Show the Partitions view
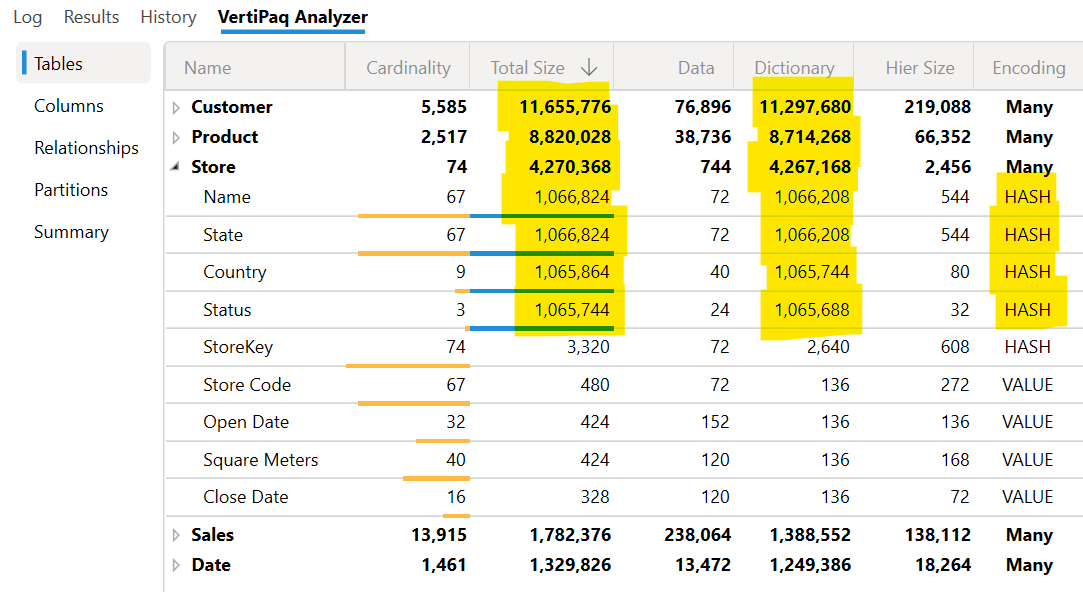Image resolution: width=1083 pixels, height=592 pixels. tap(71, 190)
